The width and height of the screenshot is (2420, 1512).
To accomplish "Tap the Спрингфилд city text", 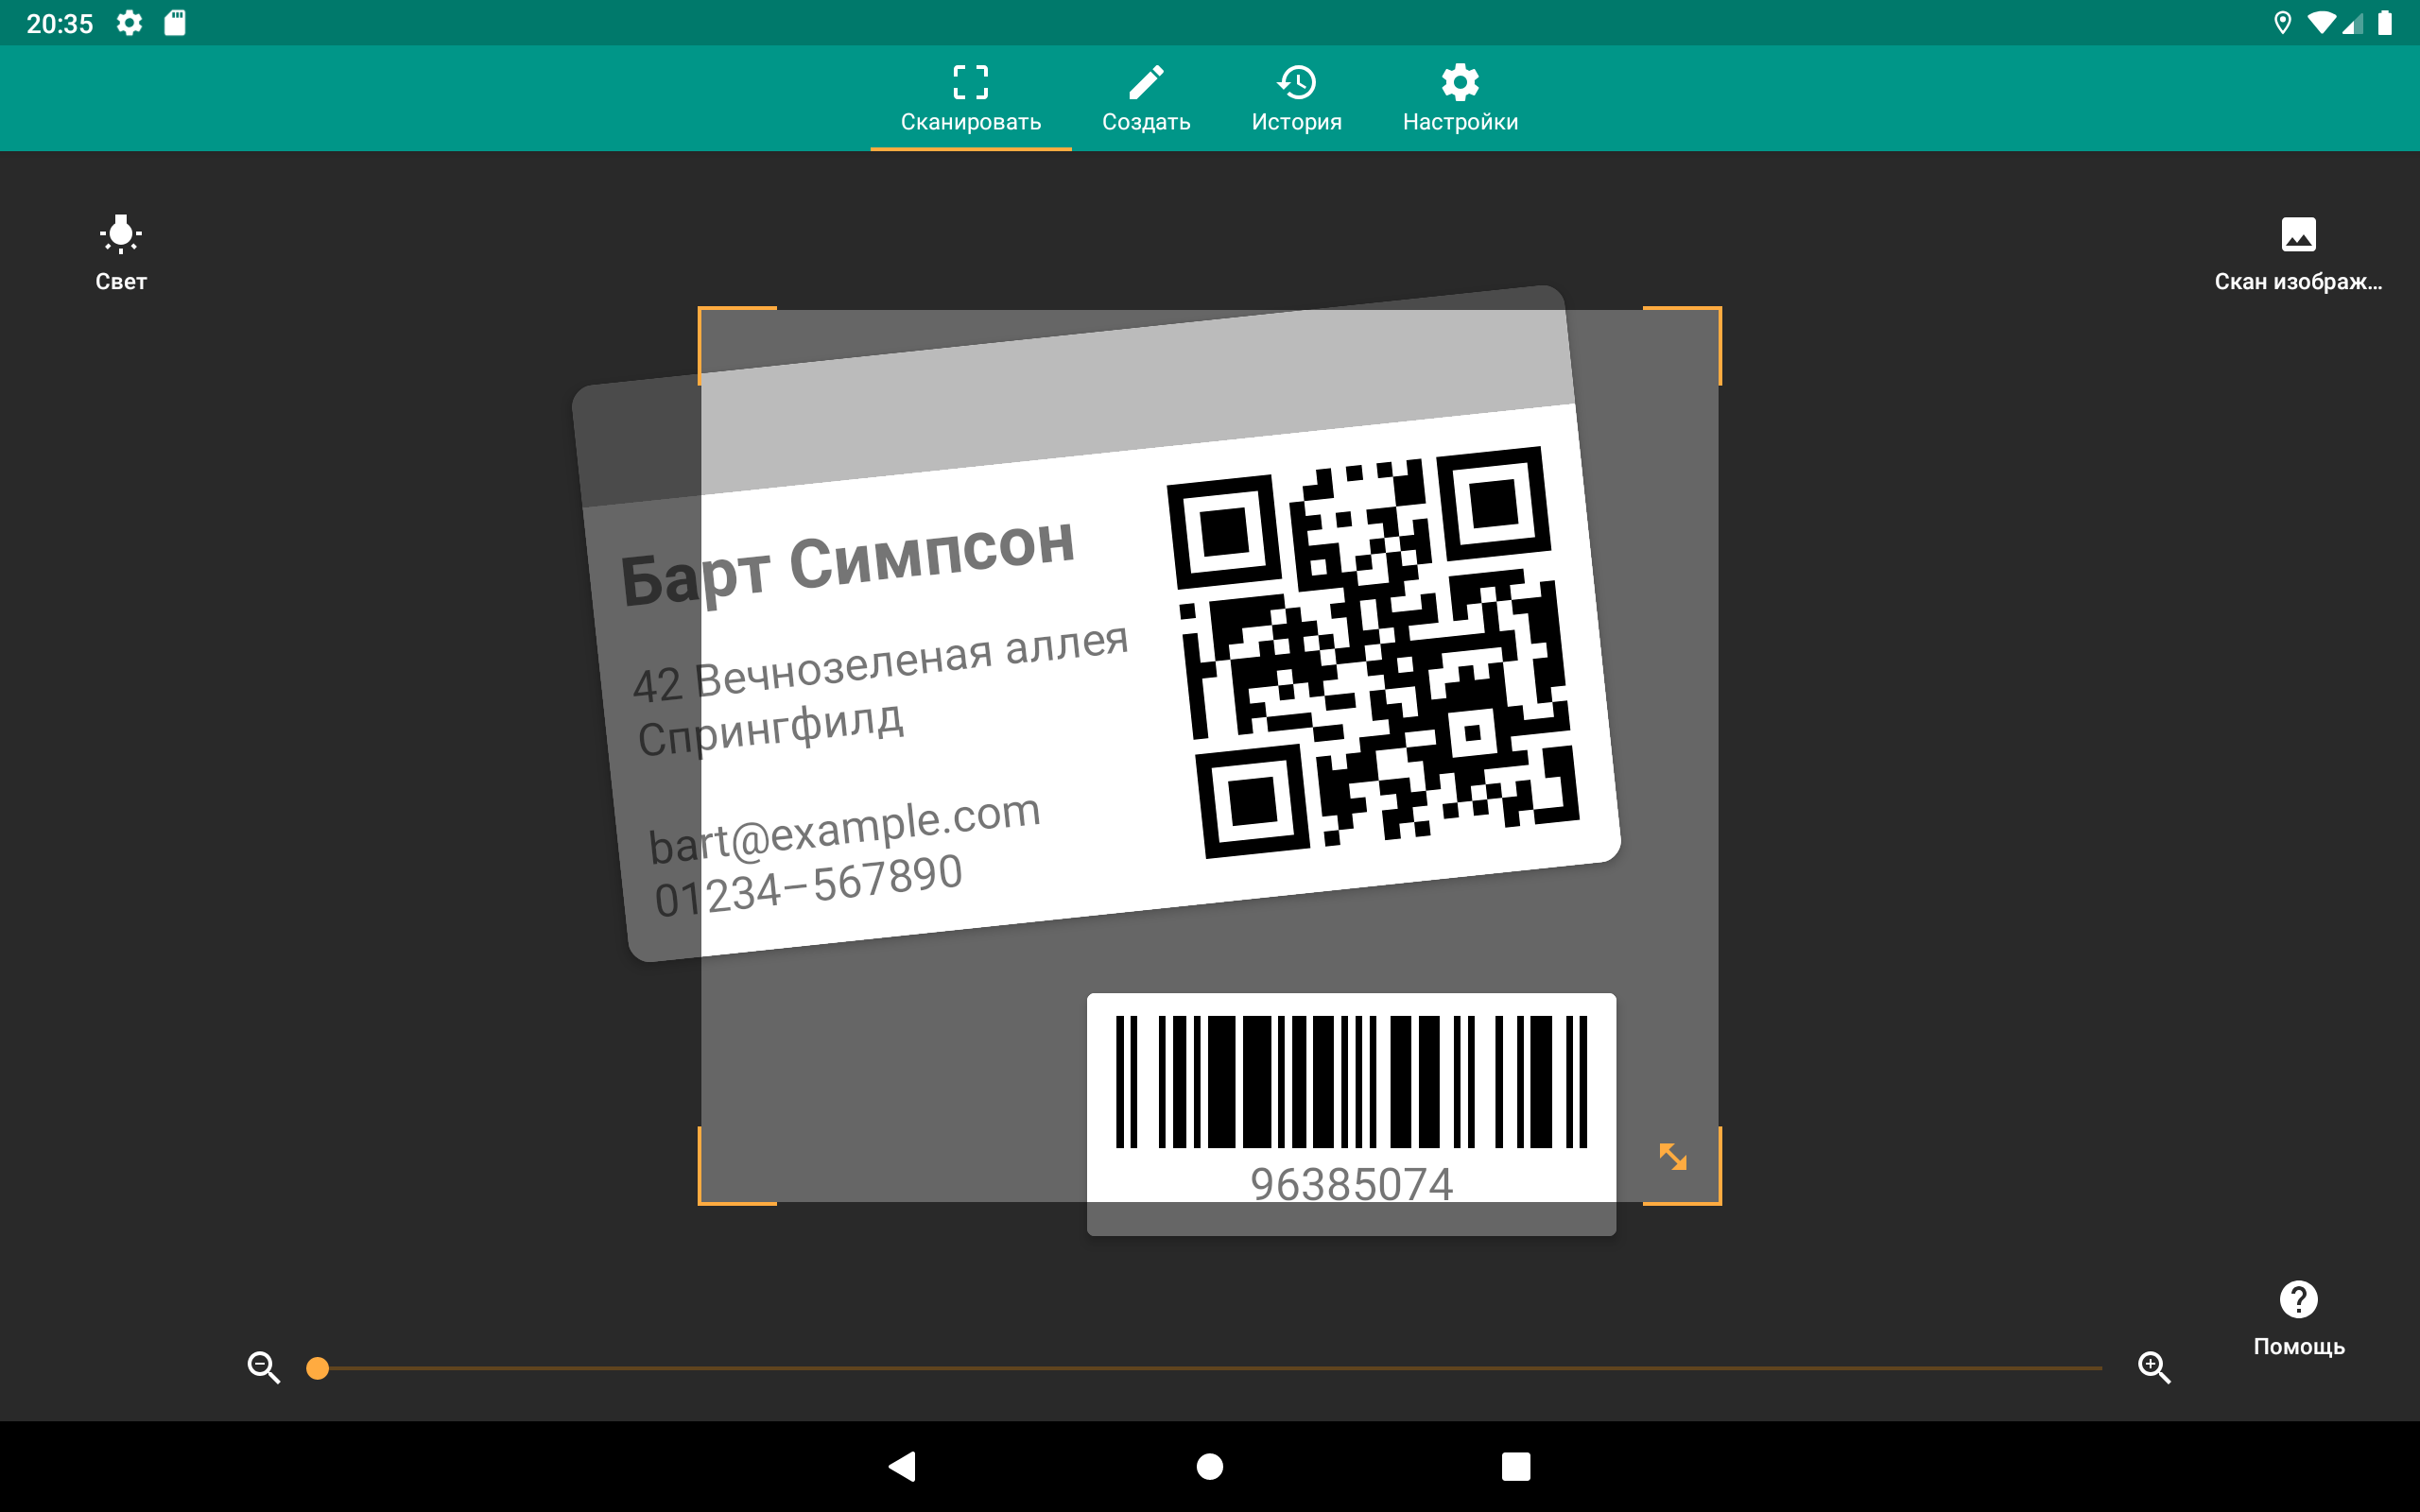I will pos(771,729).
